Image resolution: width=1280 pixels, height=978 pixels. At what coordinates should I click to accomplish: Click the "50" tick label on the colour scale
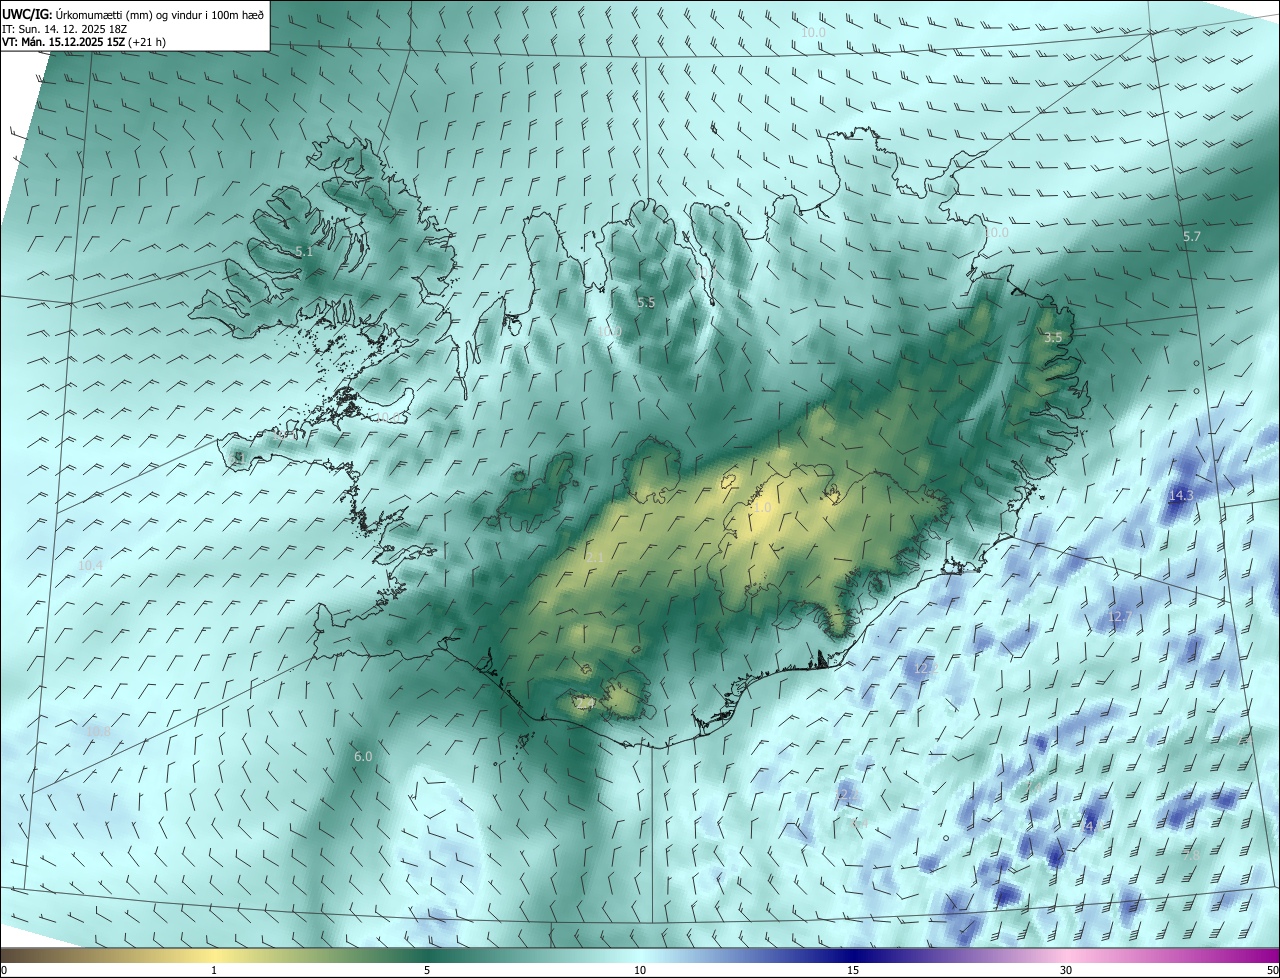tap(1272, 971)
